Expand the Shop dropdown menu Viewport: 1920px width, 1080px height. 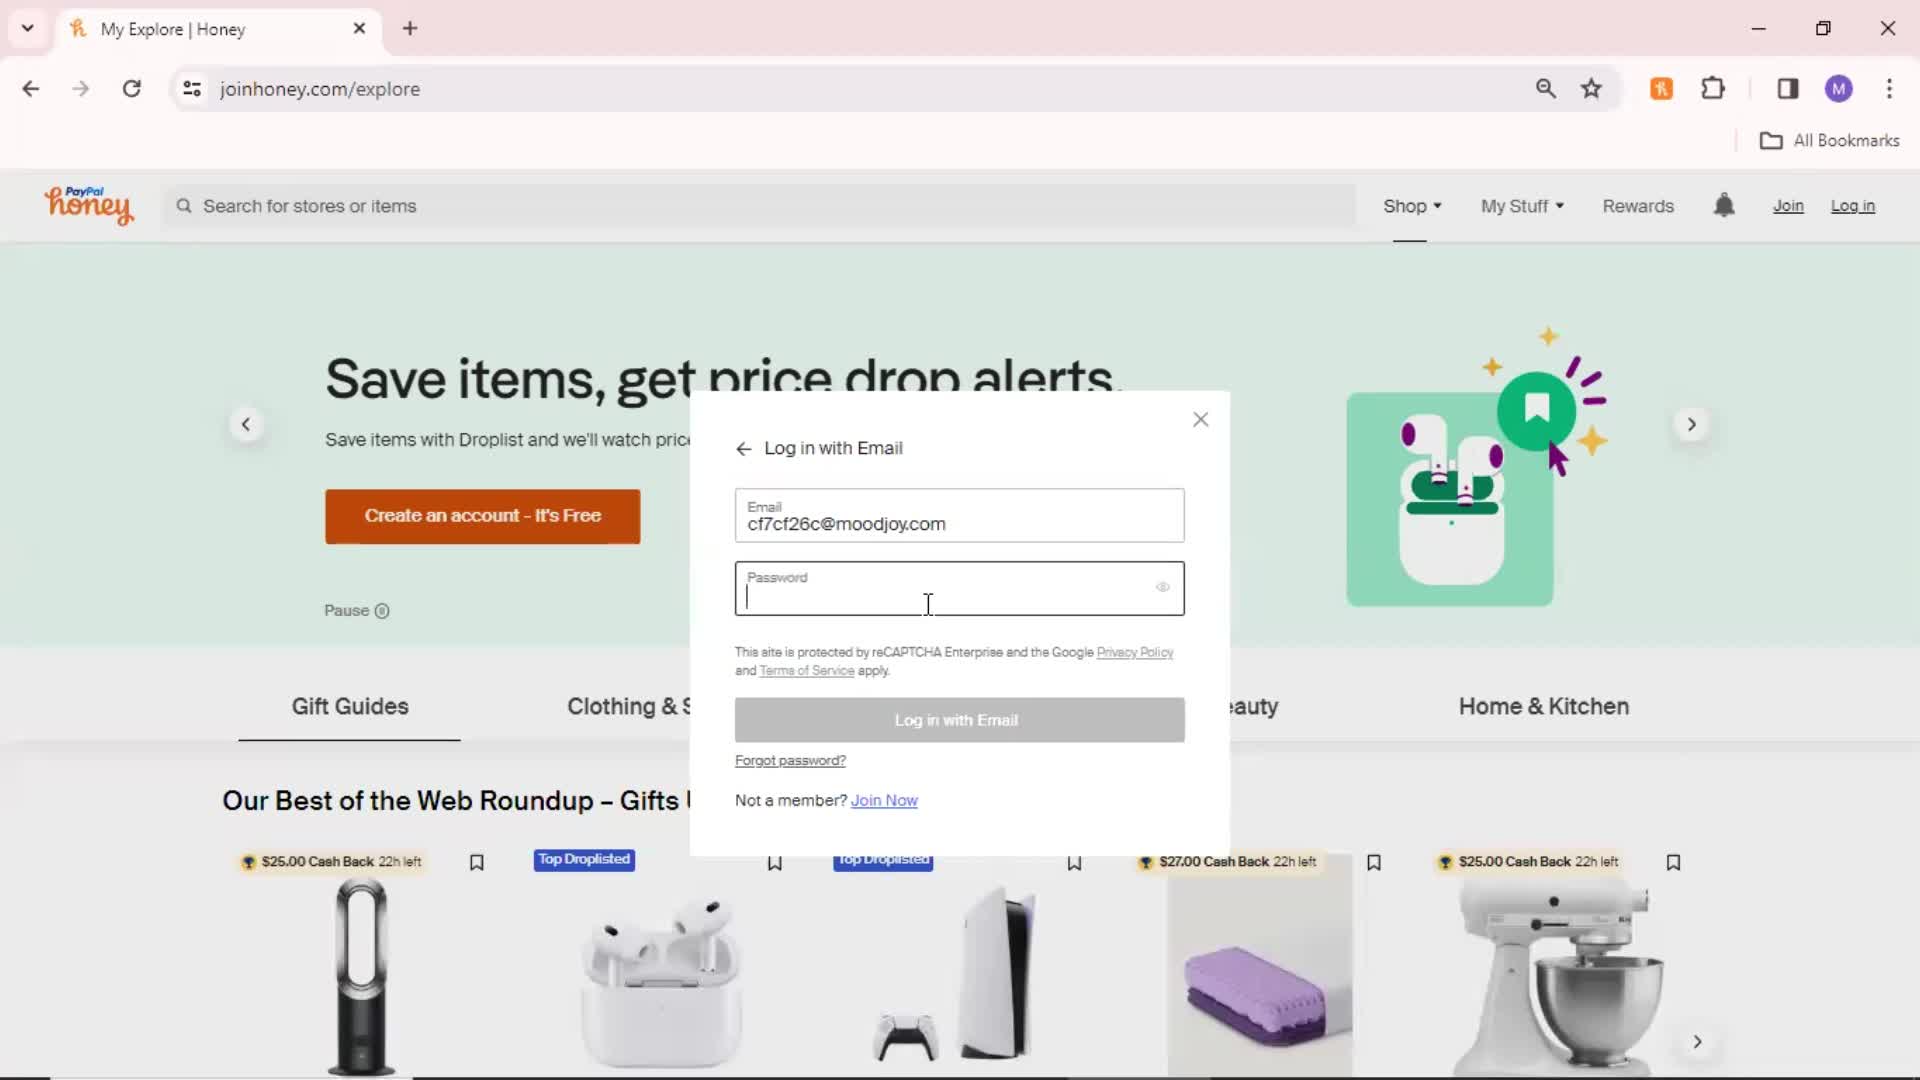(x=1411, y=206)
